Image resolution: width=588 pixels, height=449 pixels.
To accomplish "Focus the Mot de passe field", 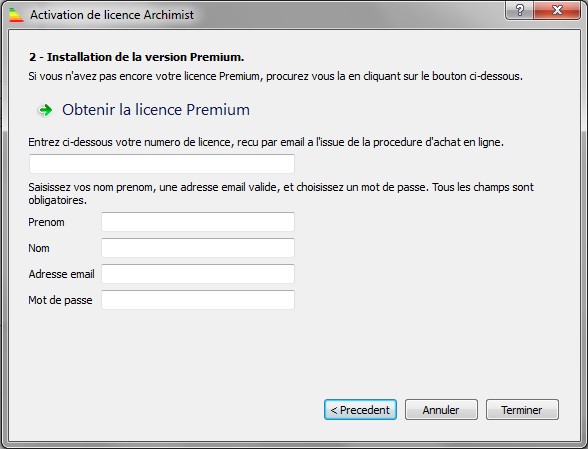I will click(x=198, y=300).
